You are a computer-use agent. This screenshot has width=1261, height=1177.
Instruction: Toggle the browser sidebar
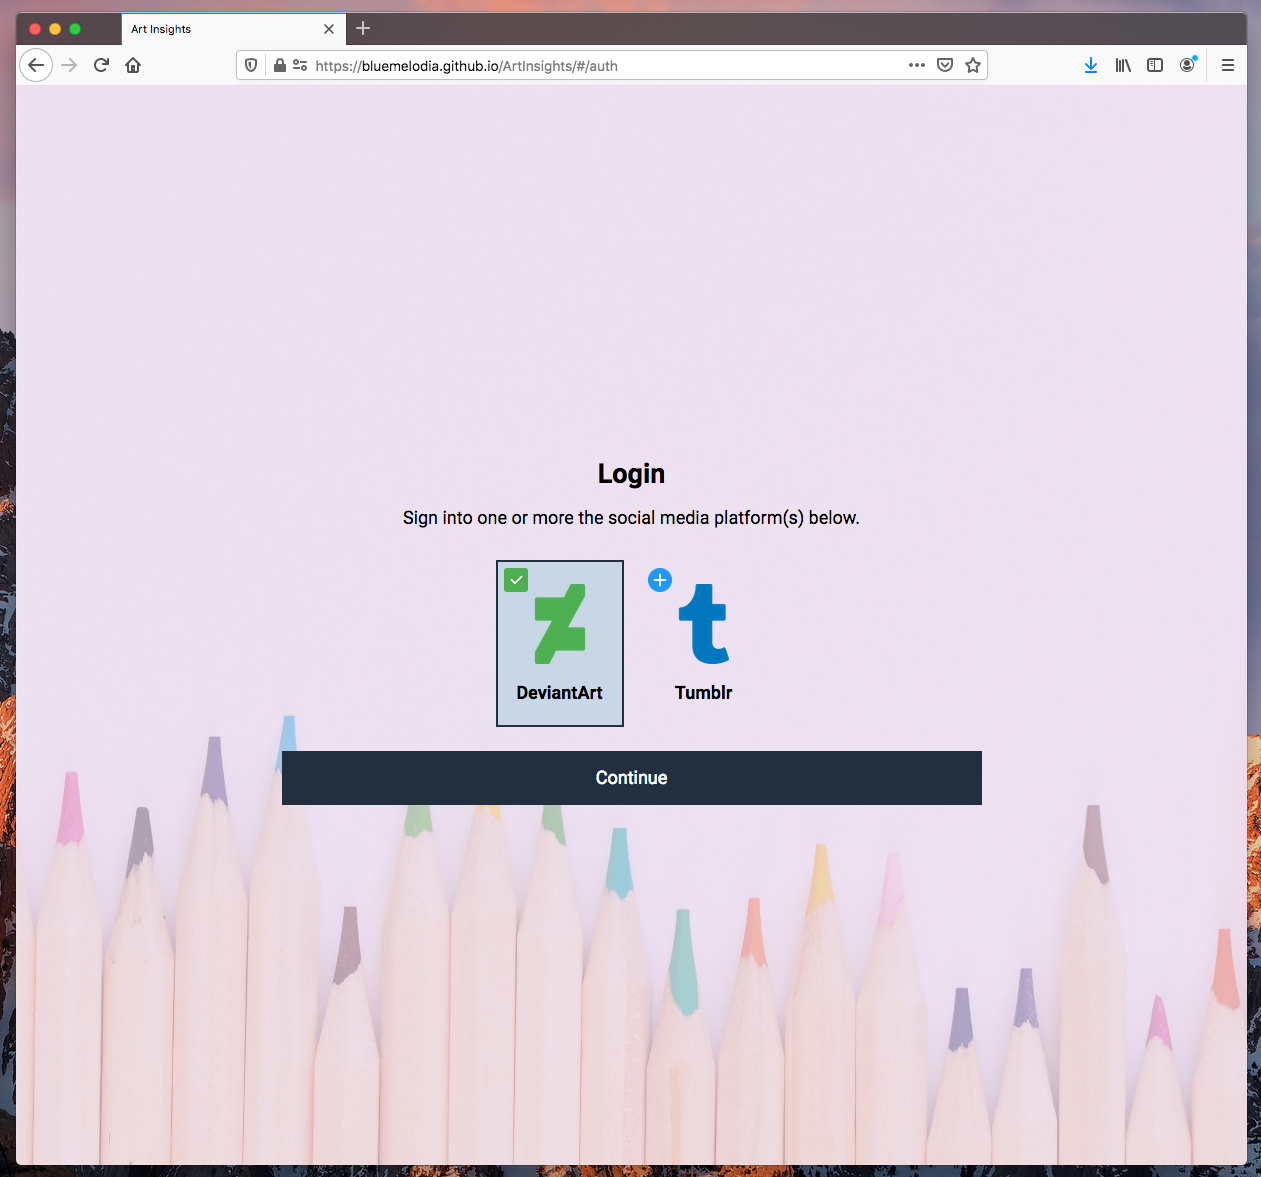pos(1155,65)
